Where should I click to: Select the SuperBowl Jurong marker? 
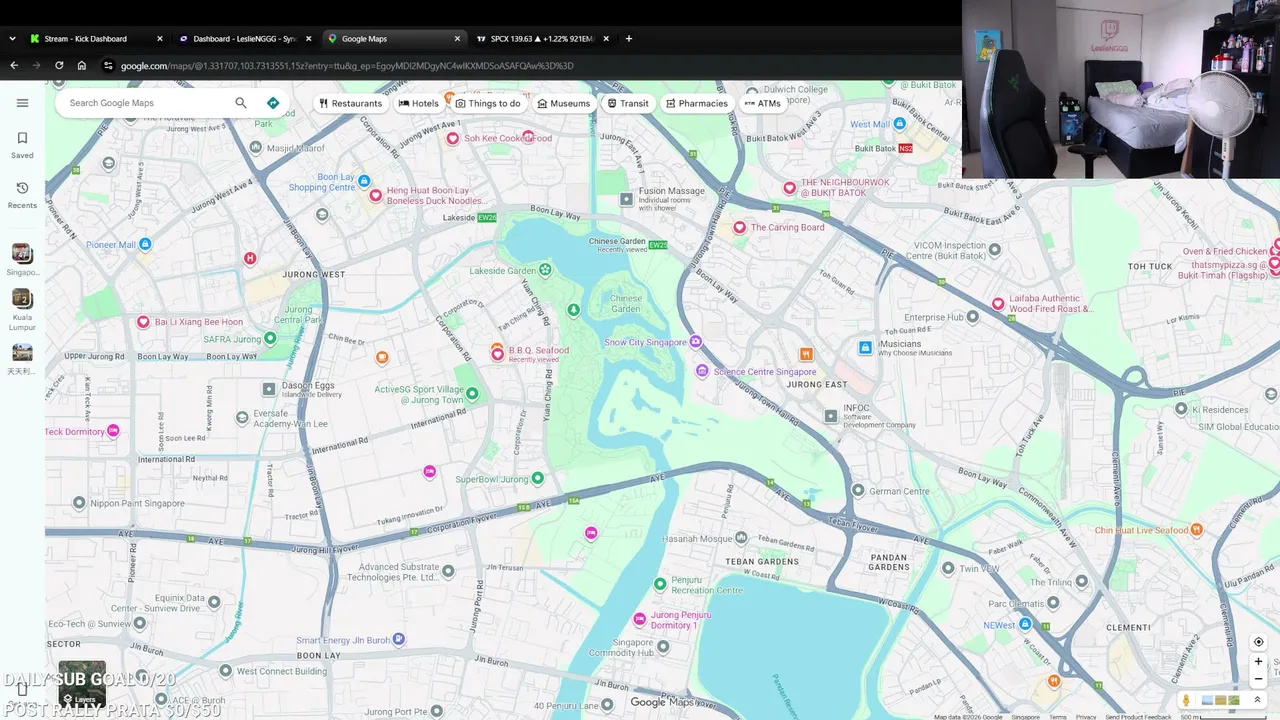tap(538, 478)
